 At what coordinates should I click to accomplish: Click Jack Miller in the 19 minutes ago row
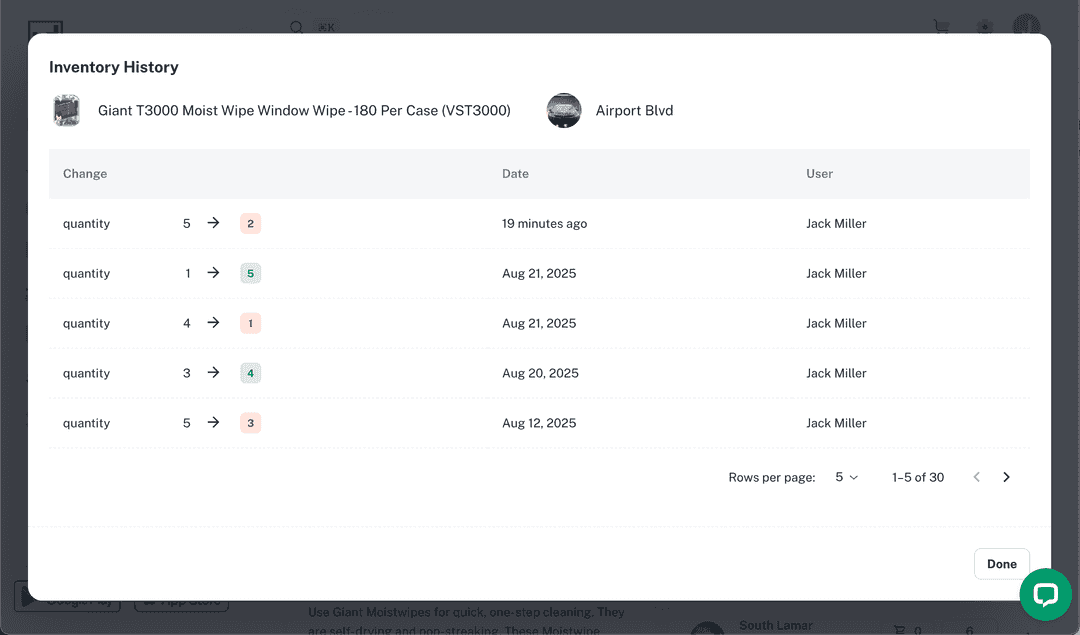[836, 224]
